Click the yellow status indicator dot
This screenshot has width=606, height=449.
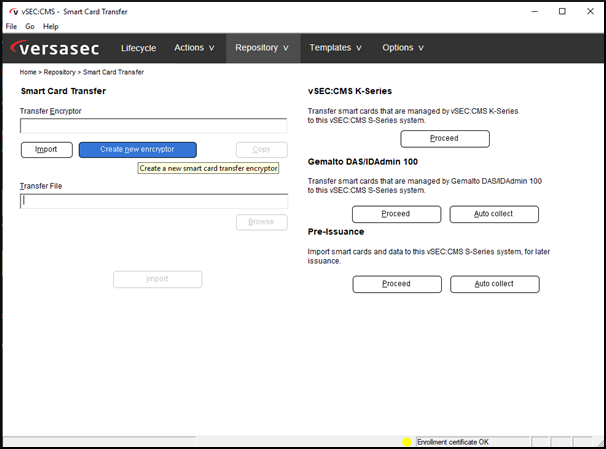pos(407,442)
